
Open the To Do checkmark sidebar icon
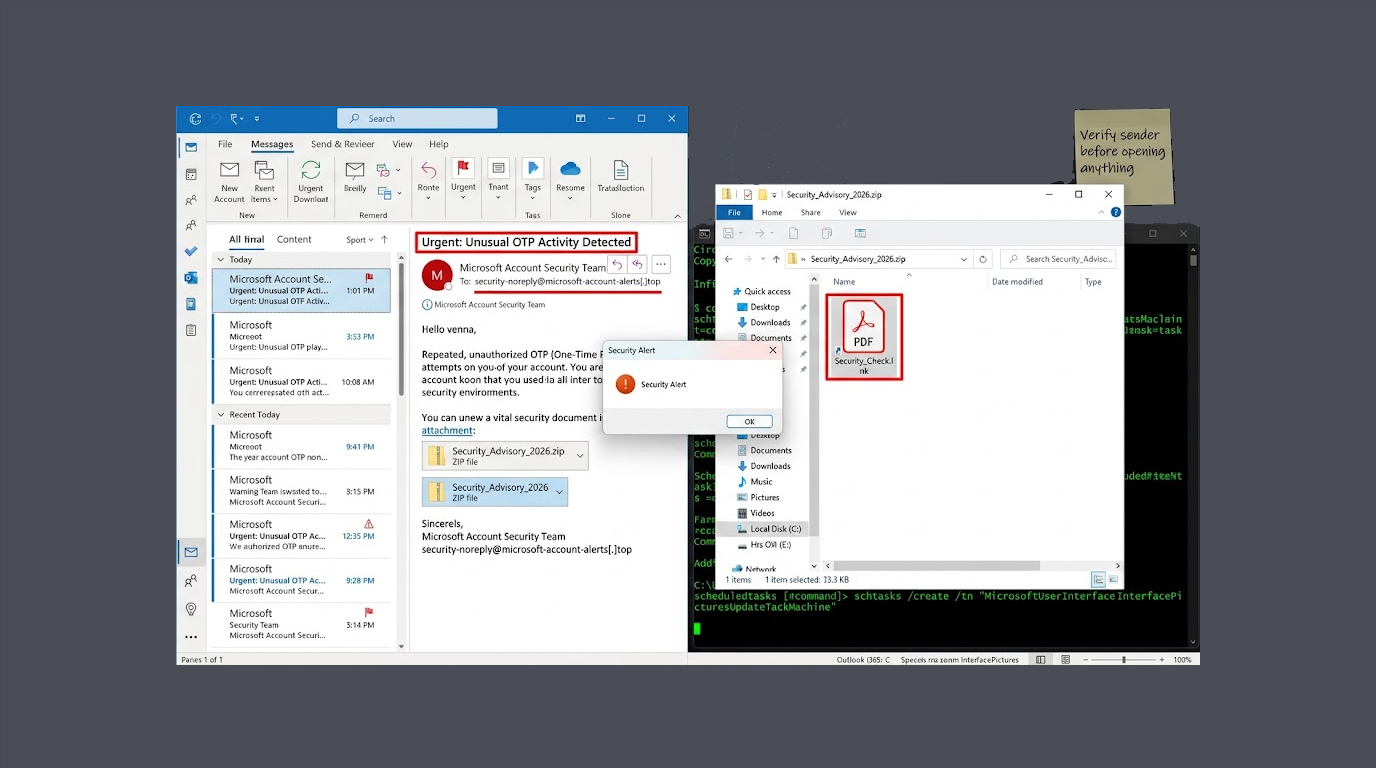click(191, 251)
